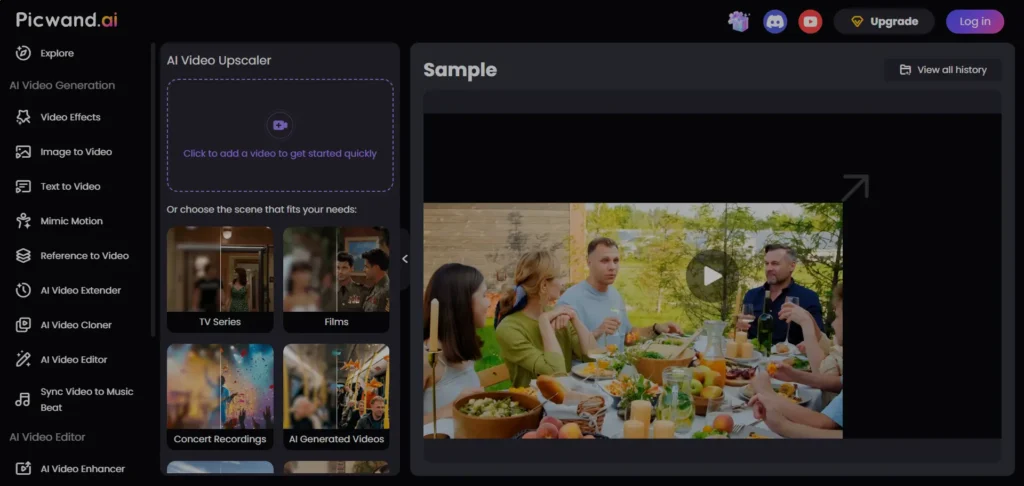Open Image to Video tool

[x=76, y=152]
